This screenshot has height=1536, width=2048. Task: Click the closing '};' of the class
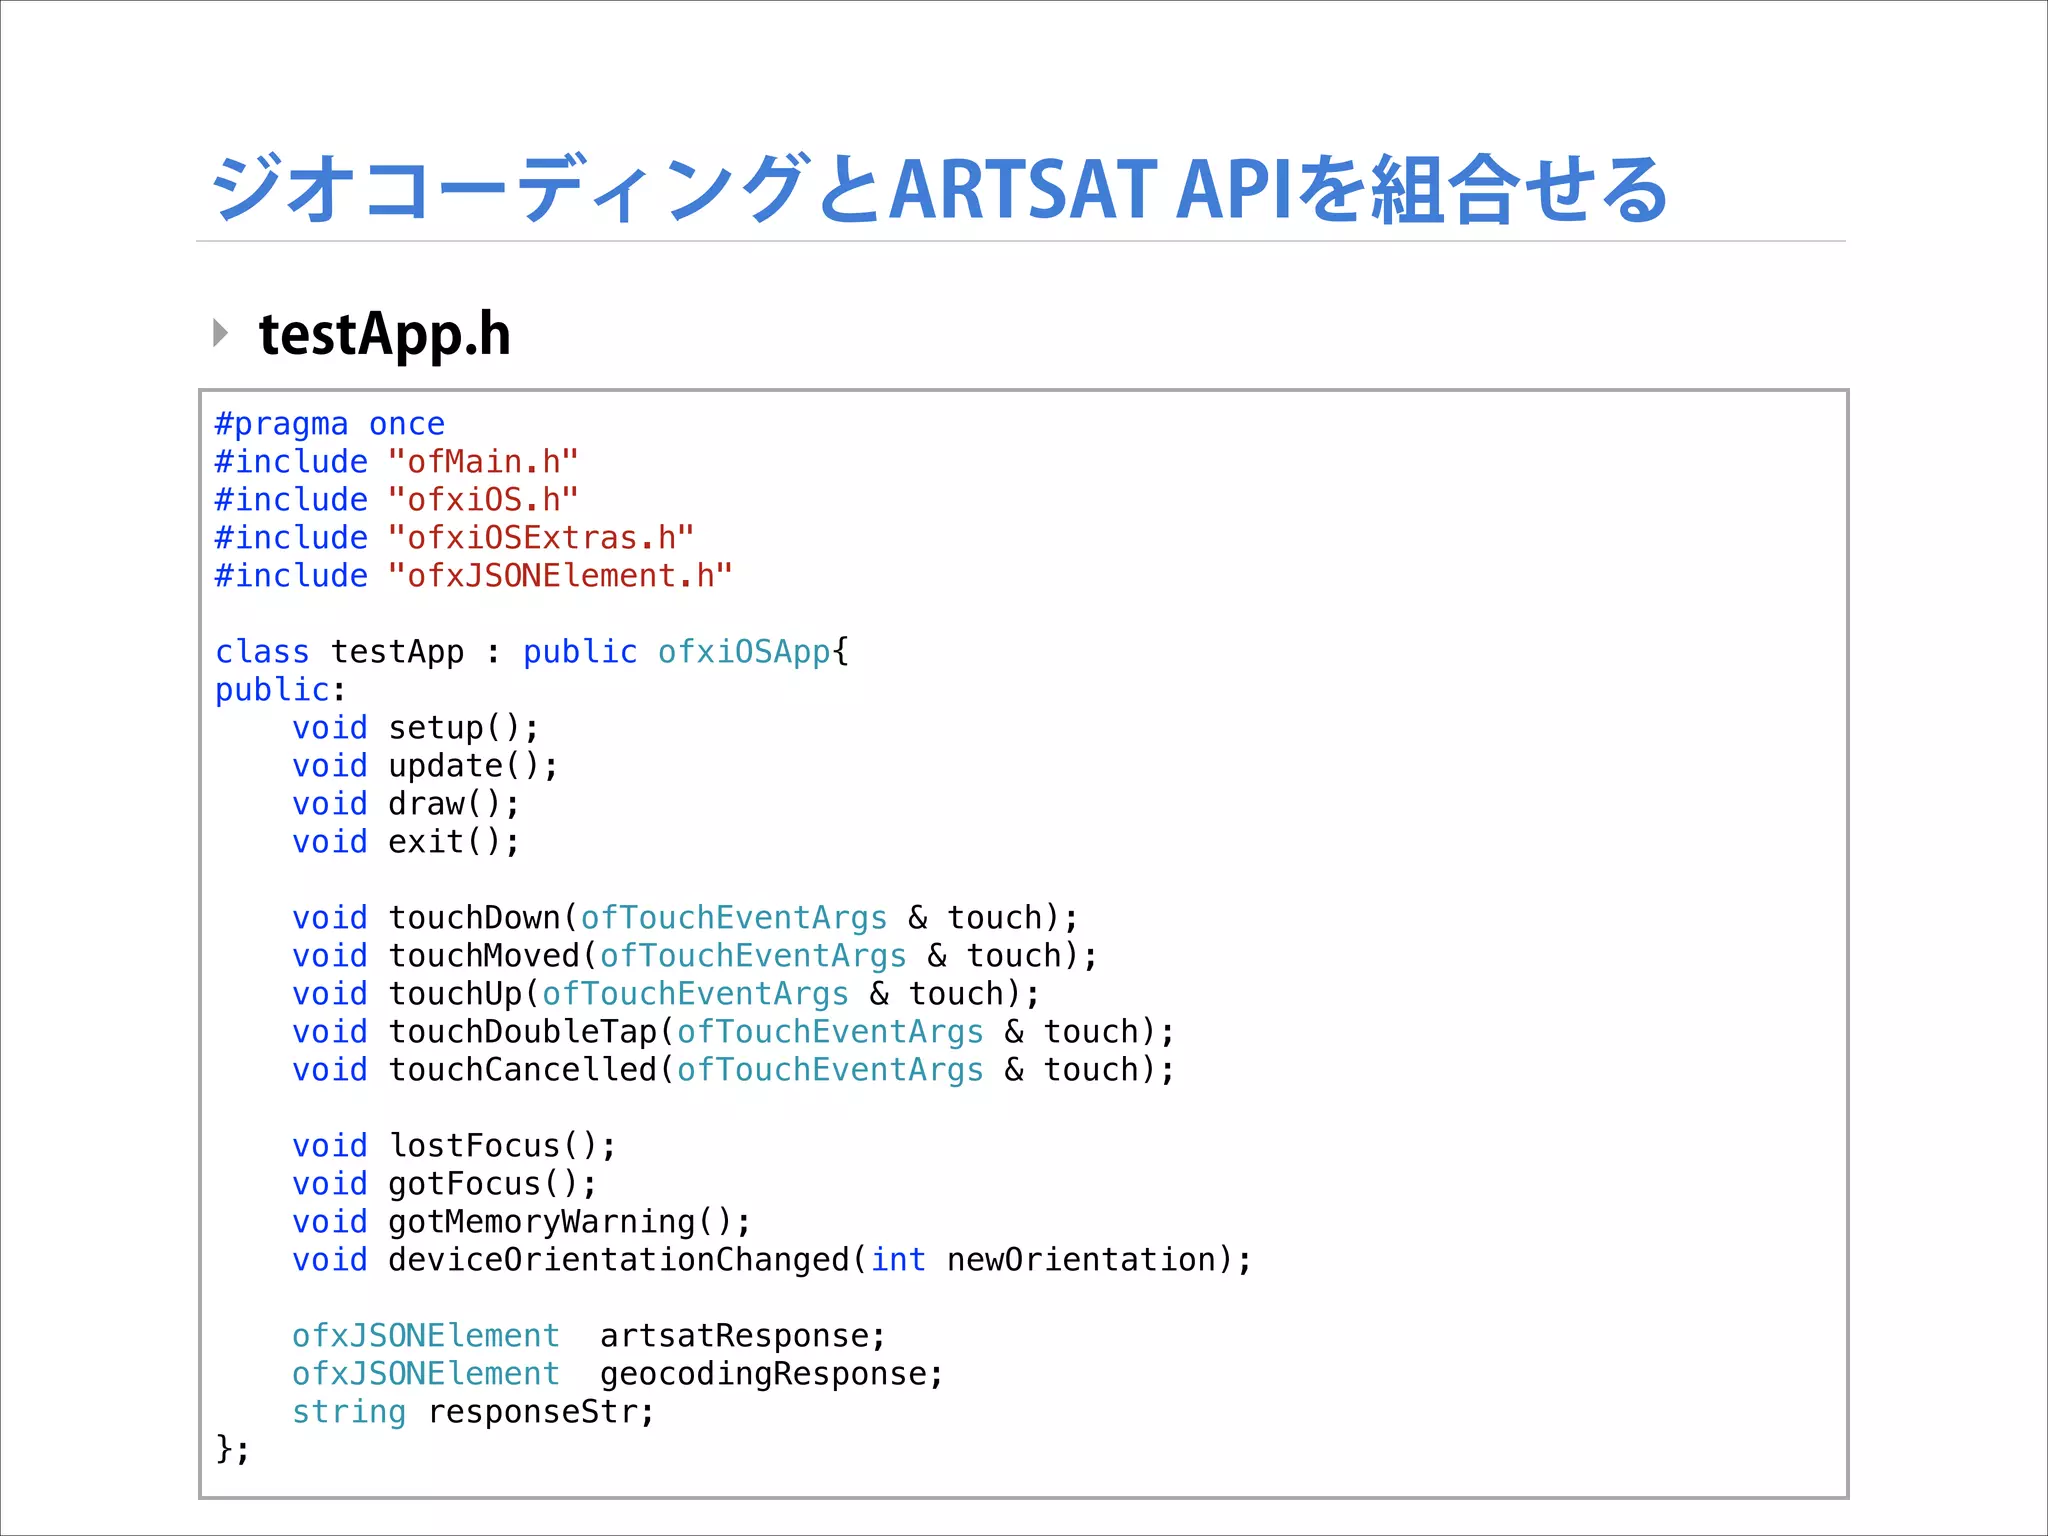[233, 1449]
